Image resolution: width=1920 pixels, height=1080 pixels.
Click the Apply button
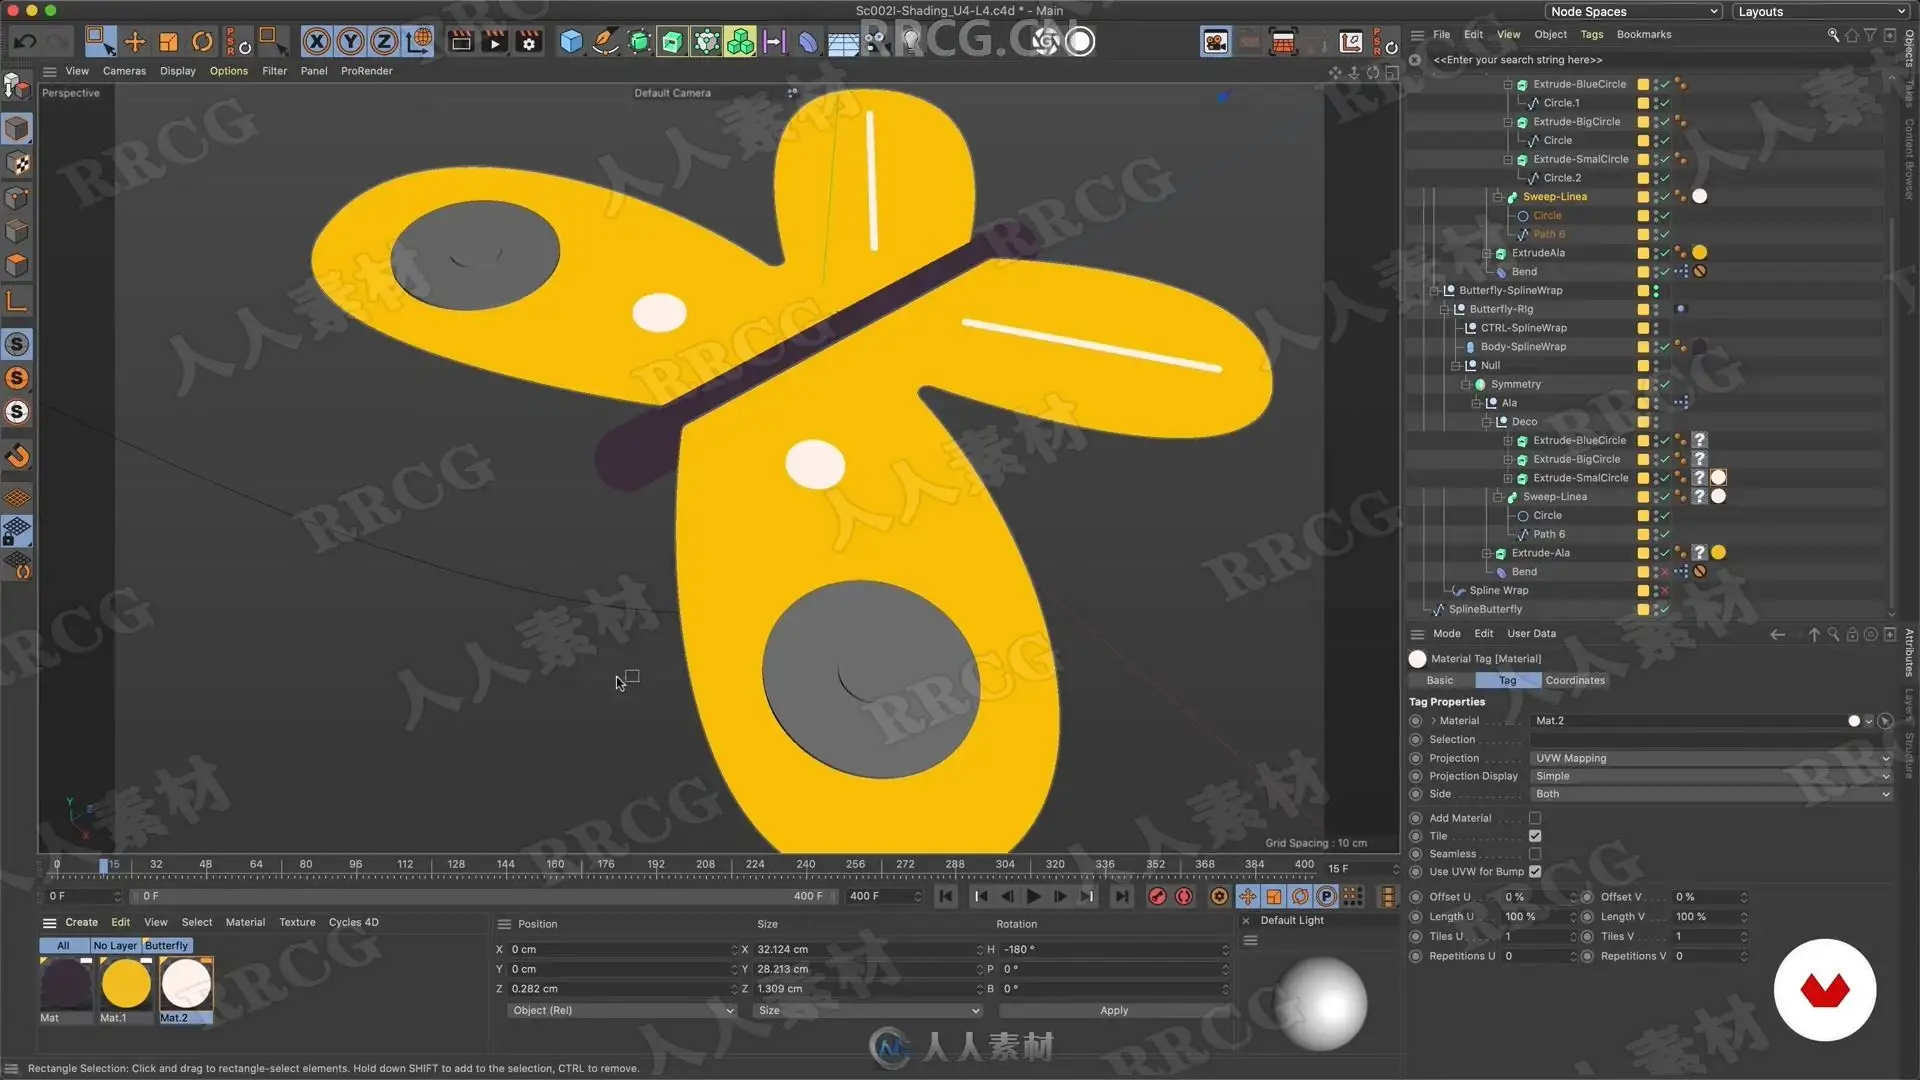(x=1114, y=1011)
